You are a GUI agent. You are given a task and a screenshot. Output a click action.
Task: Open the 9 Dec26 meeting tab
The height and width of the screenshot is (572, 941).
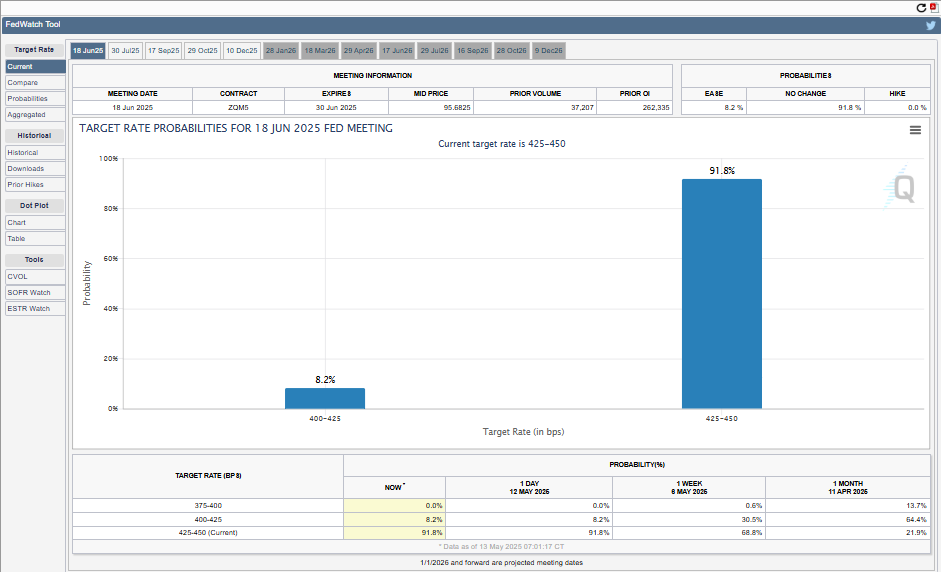point(549,50)
